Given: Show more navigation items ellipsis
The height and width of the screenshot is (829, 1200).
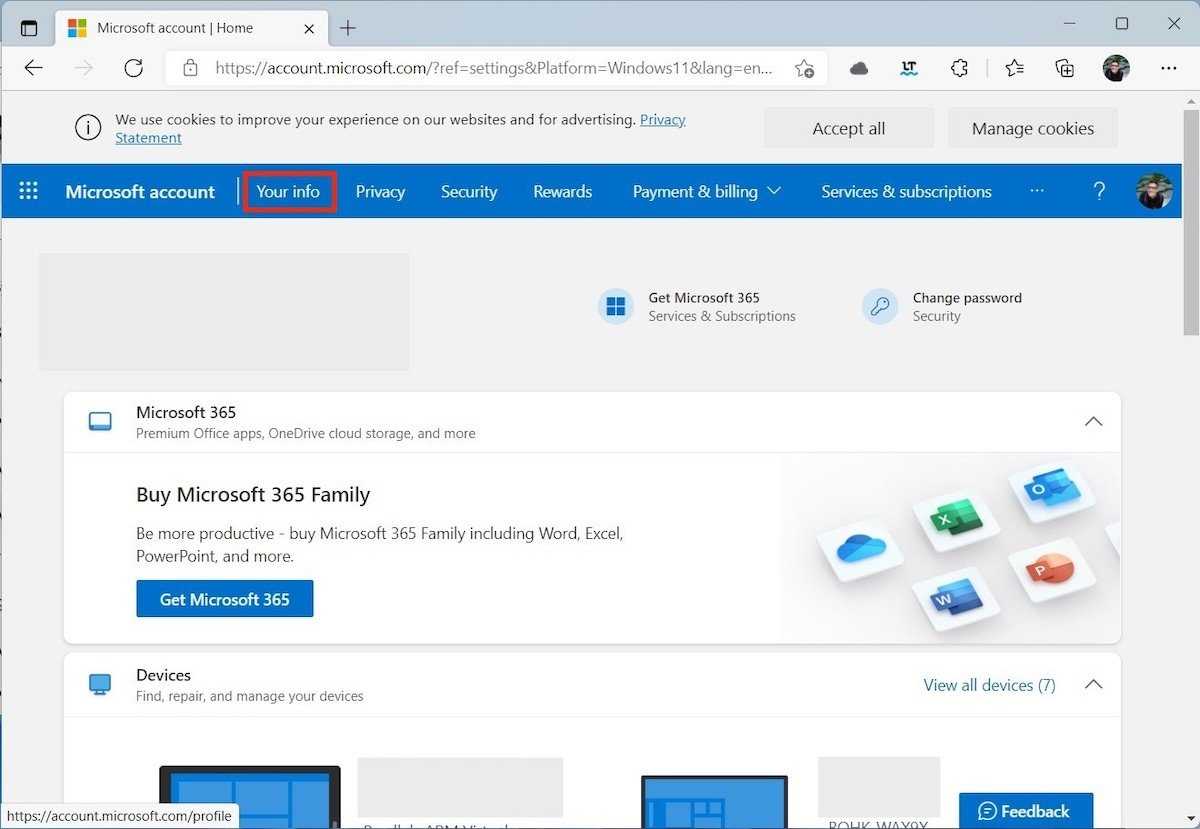Looking at the screenshot, I should pyautogui.click(x=1037, y=191).
